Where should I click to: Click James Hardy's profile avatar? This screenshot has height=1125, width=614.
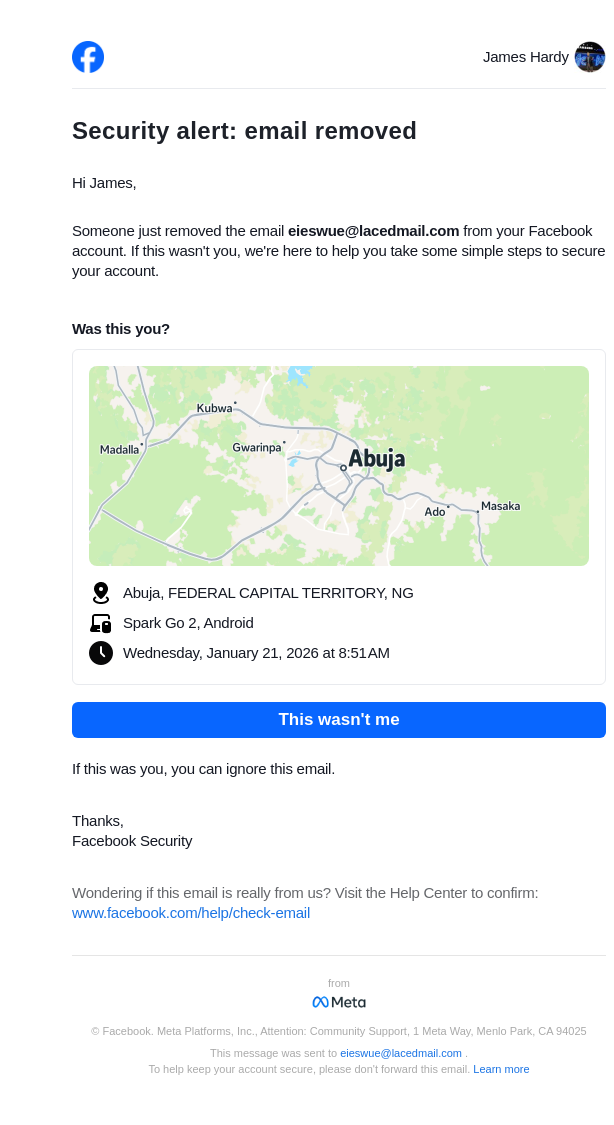pyautogui.click(x=590, y=57)
